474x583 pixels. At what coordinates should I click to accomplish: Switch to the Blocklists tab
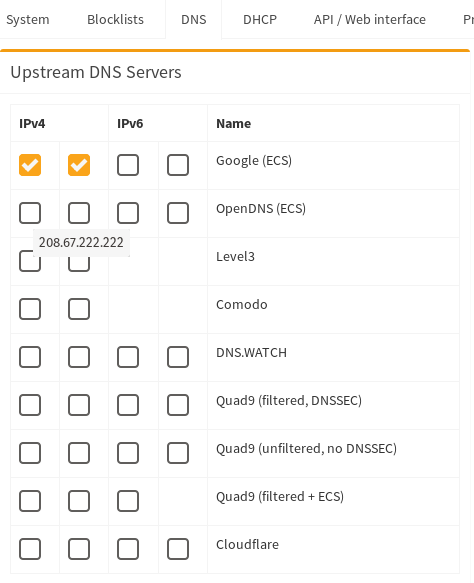115,19
